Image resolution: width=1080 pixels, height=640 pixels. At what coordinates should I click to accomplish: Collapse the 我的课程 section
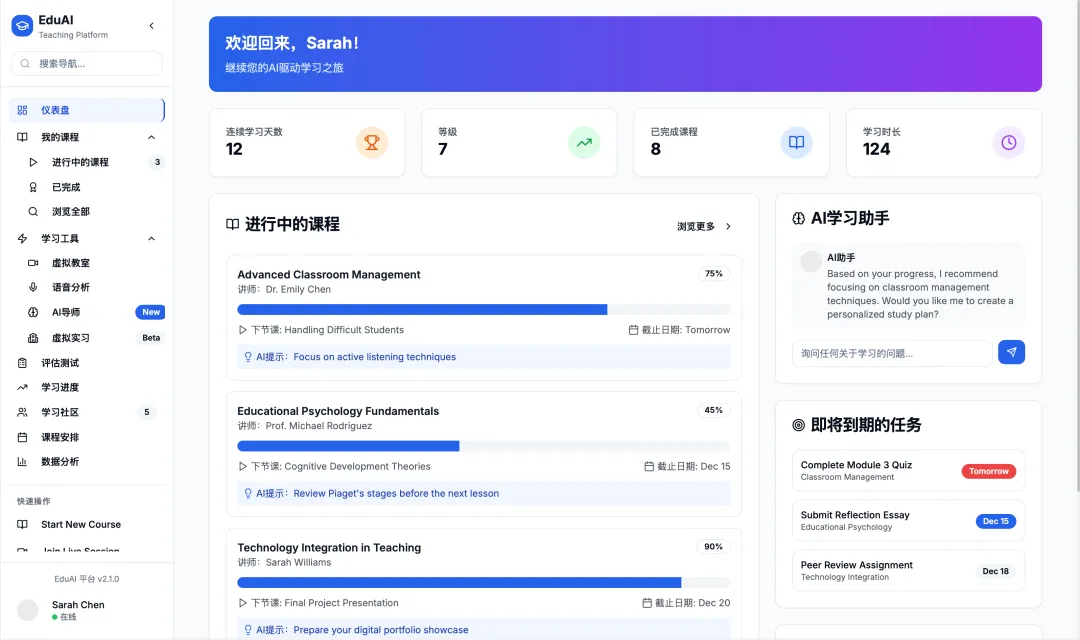coord(151,137)
